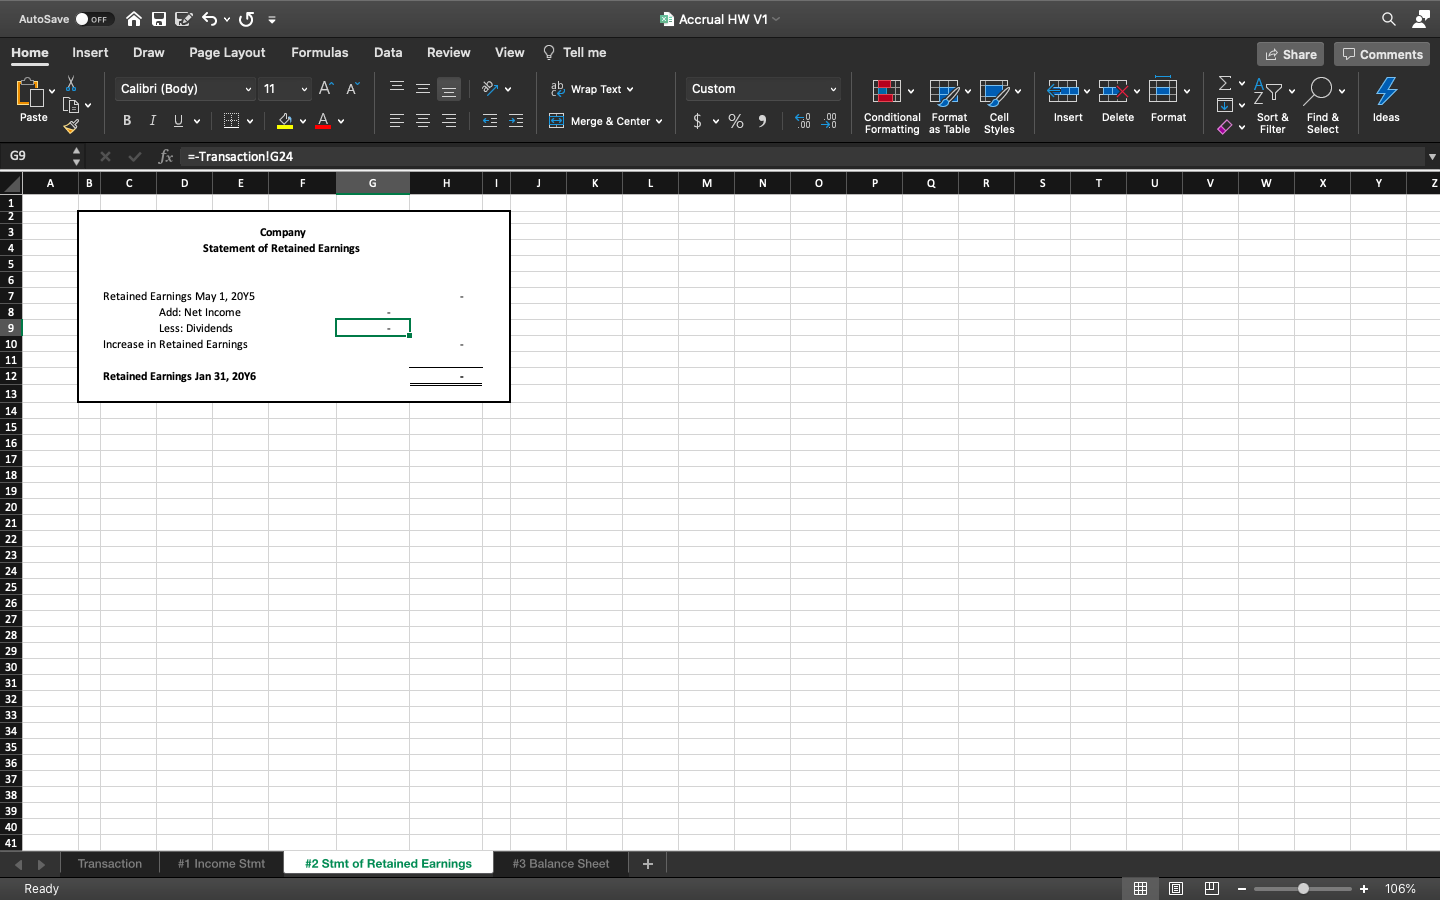This screenshot has height=900, width=1440.
Task: Zoom in with plus button
Action: [1364, 888]
